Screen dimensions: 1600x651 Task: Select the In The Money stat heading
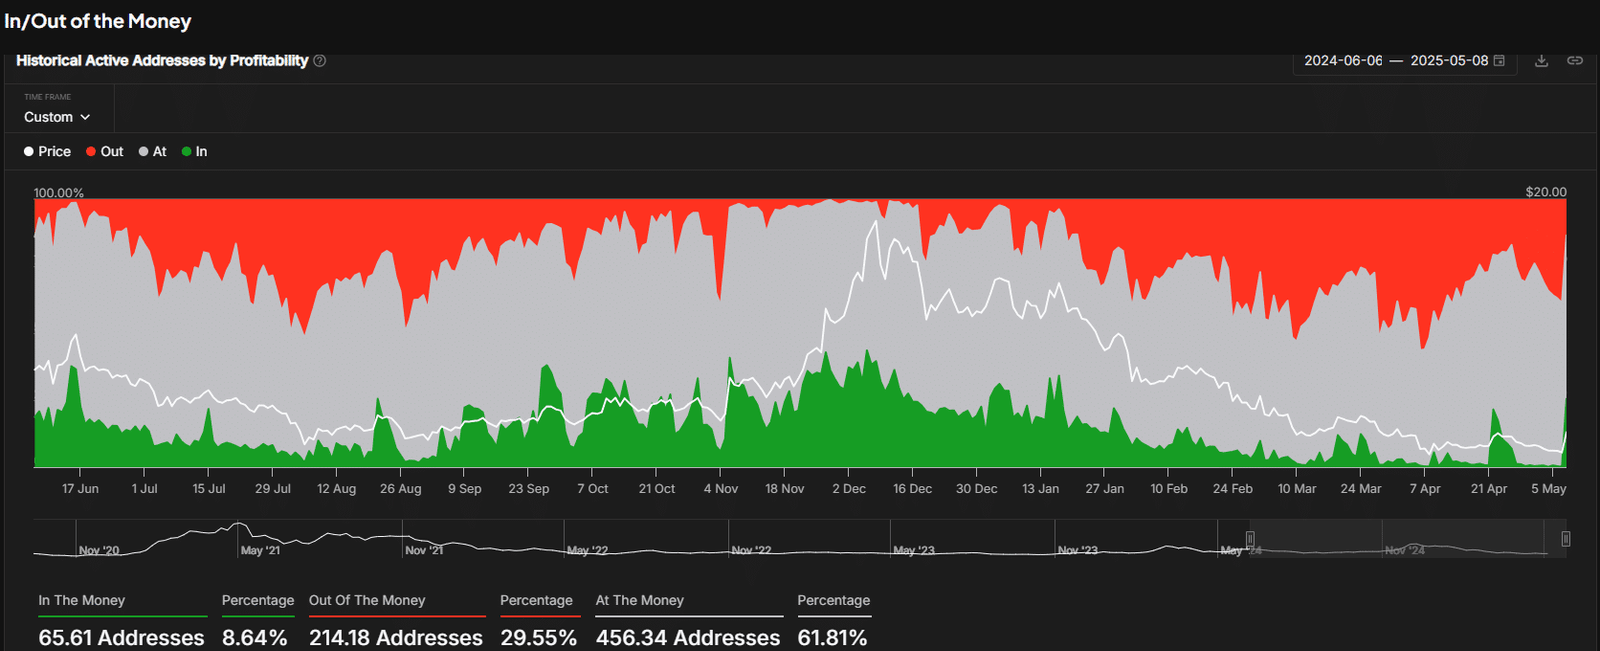click(82, 600)
